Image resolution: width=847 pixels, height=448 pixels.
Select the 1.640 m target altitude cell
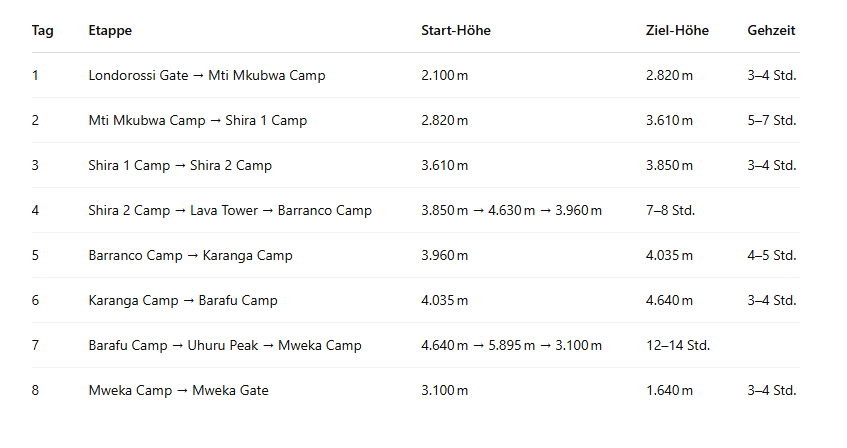[x=669, y=390]
